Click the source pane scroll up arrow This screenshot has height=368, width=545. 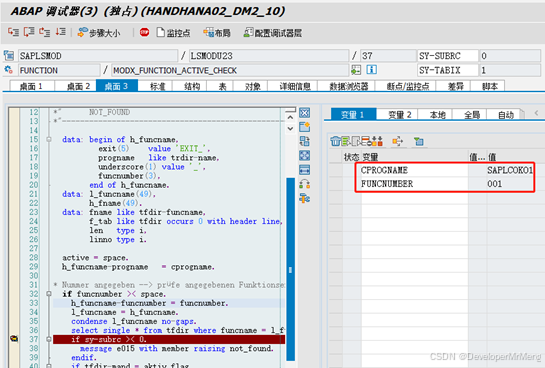click(x=291, y=118)
